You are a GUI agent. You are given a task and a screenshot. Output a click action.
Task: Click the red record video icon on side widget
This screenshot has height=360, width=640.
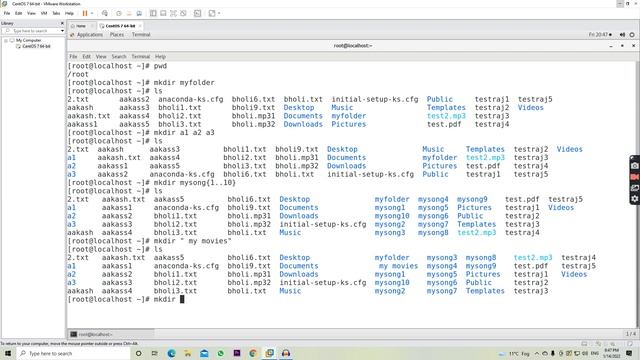coord(635,177)
